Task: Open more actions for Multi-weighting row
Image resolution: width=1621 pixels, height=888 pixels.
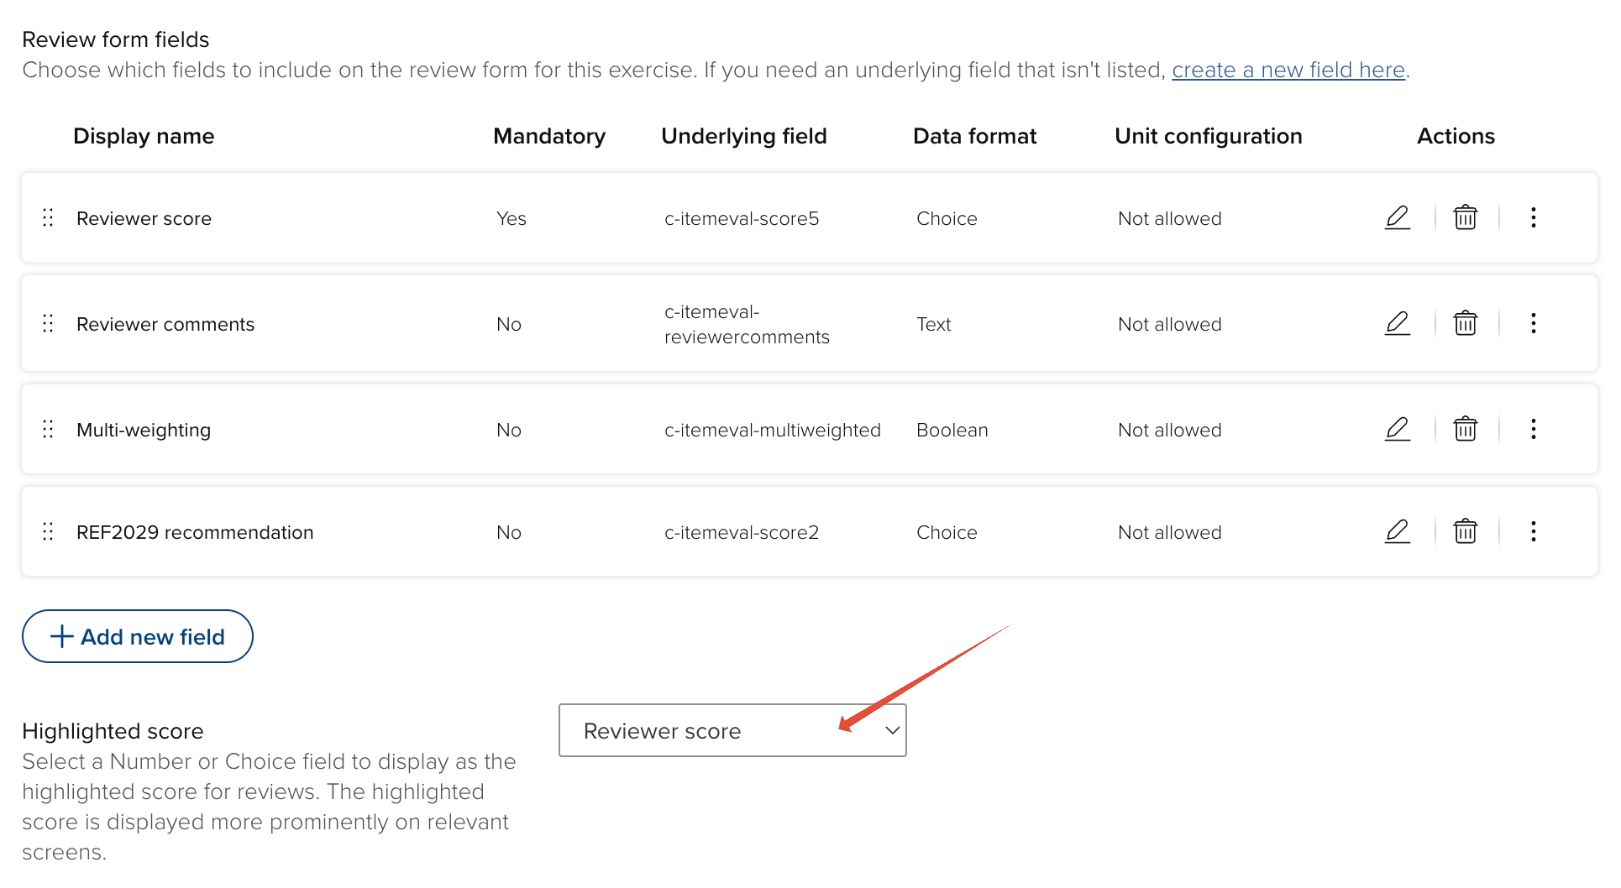Action: click(x=1533, y=429)
